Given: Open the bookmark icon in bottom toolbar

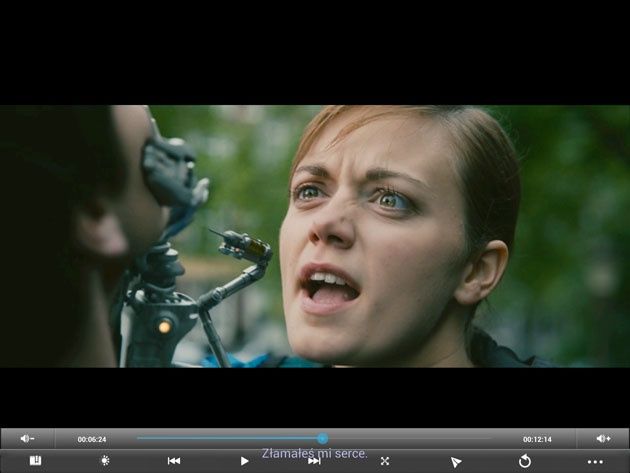Looking at the screenshot, I should point(35,461).
